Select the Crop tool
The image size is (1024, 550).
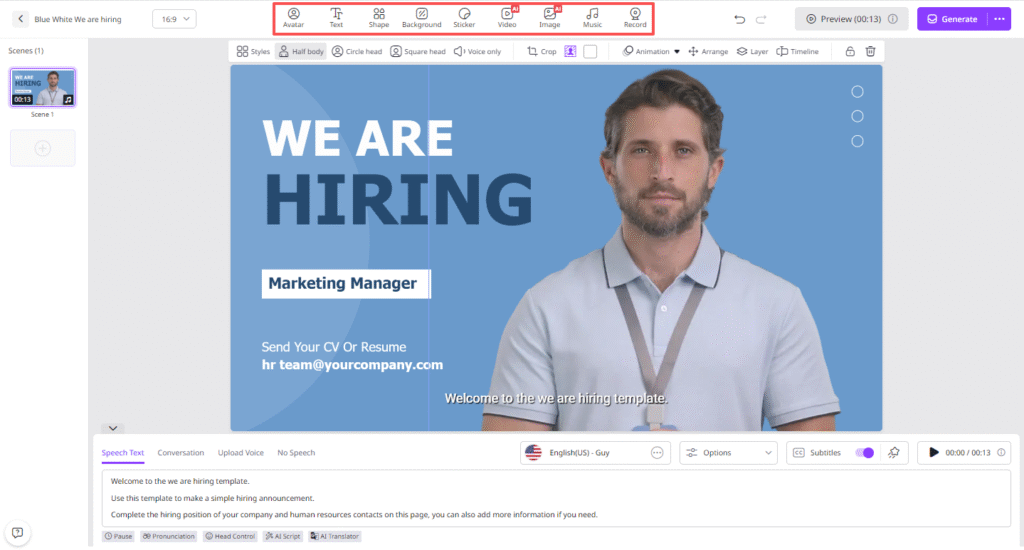(542, 51)
